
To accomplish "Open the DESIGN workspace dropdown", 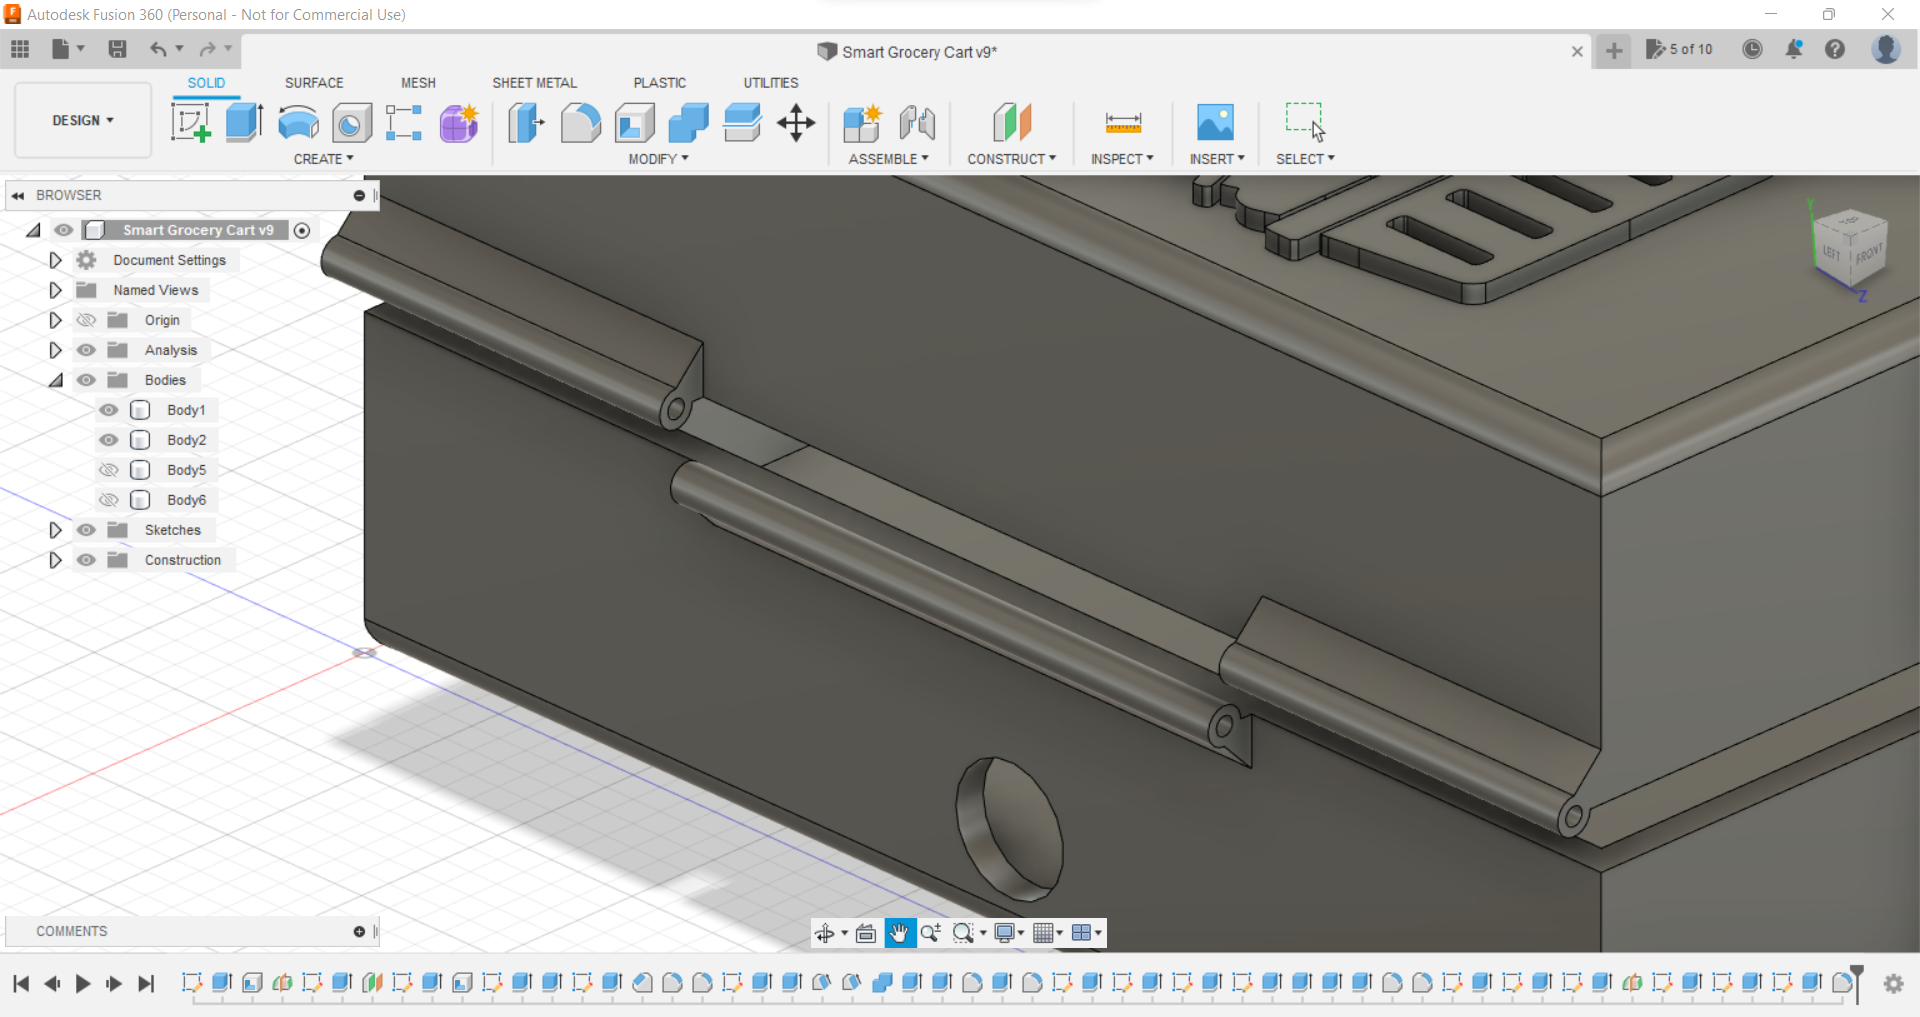I will pyautogui.click(x=83, y=120).
